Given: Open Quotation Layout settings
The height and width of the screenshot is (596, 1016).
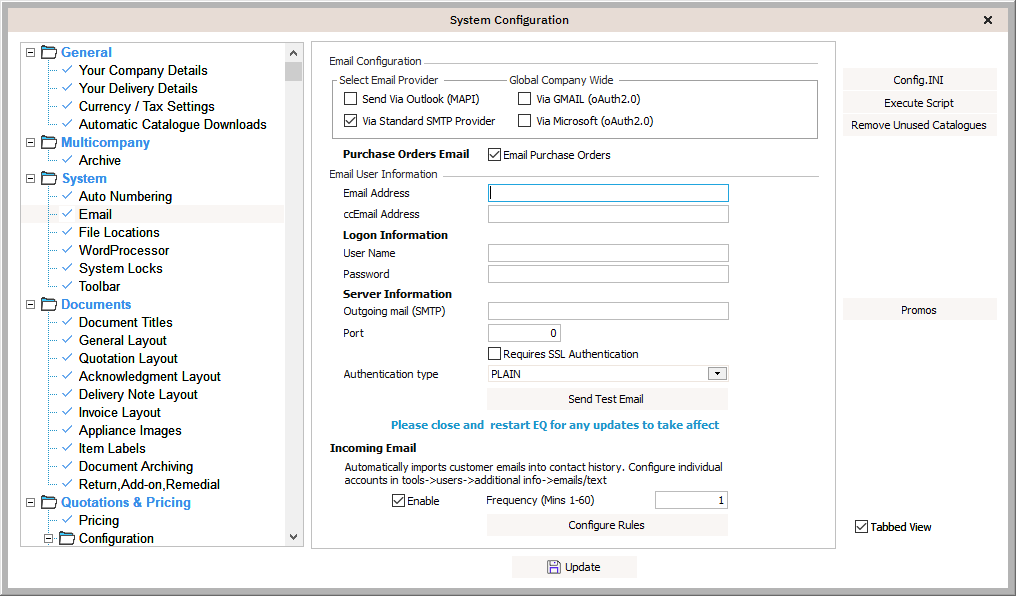Looking at the screenshot, I should tap(128, 358).
